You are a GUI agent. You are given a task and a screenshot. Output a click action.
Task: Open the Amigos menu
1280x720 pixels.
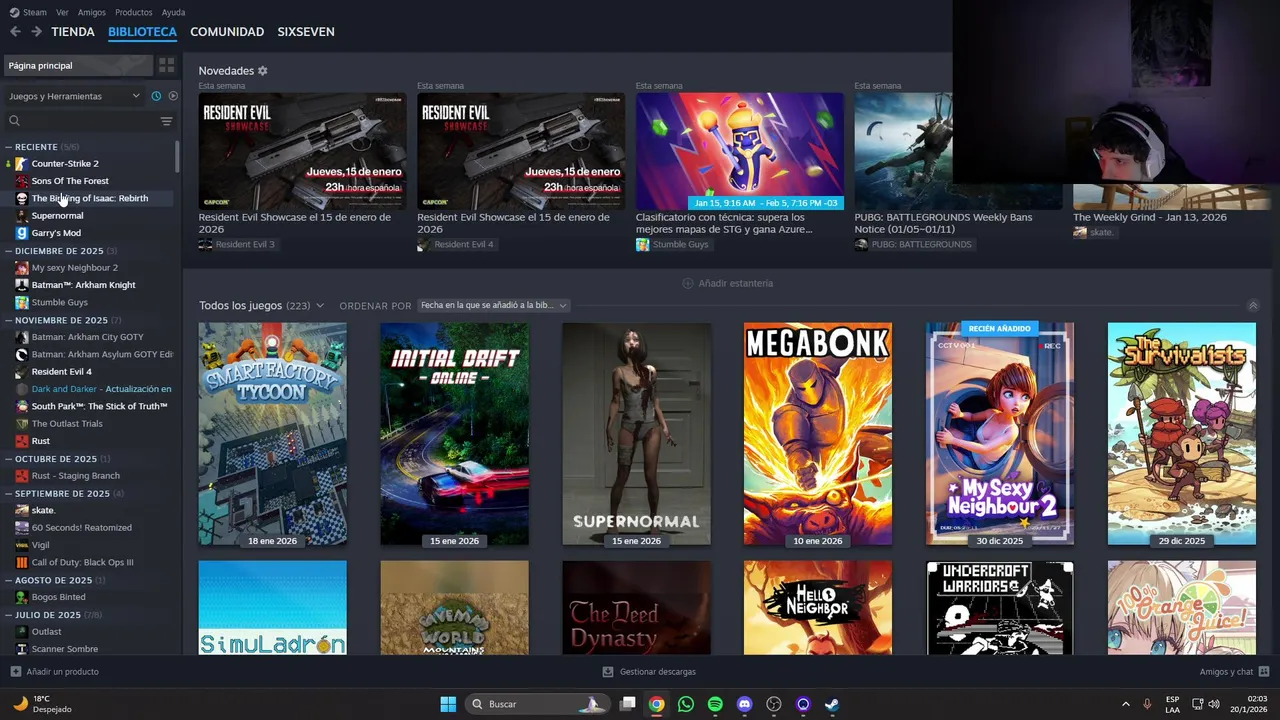(x=92, y=12)
